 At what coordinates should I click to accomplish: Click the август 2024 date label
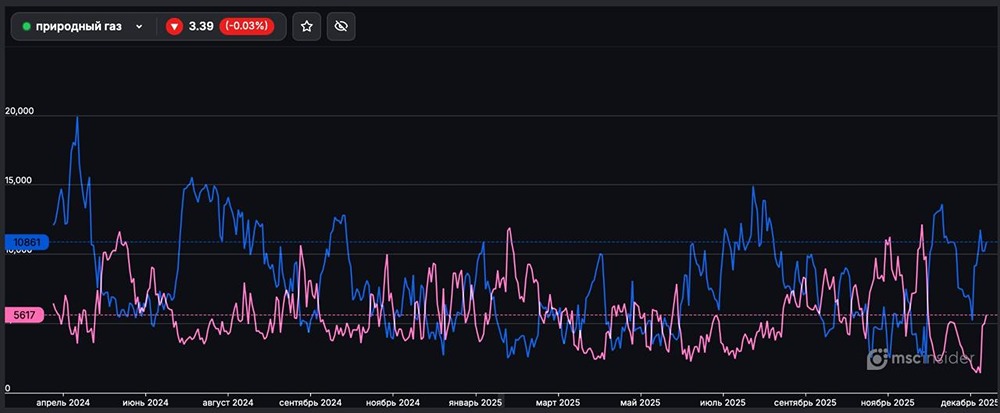pos(228,402)
